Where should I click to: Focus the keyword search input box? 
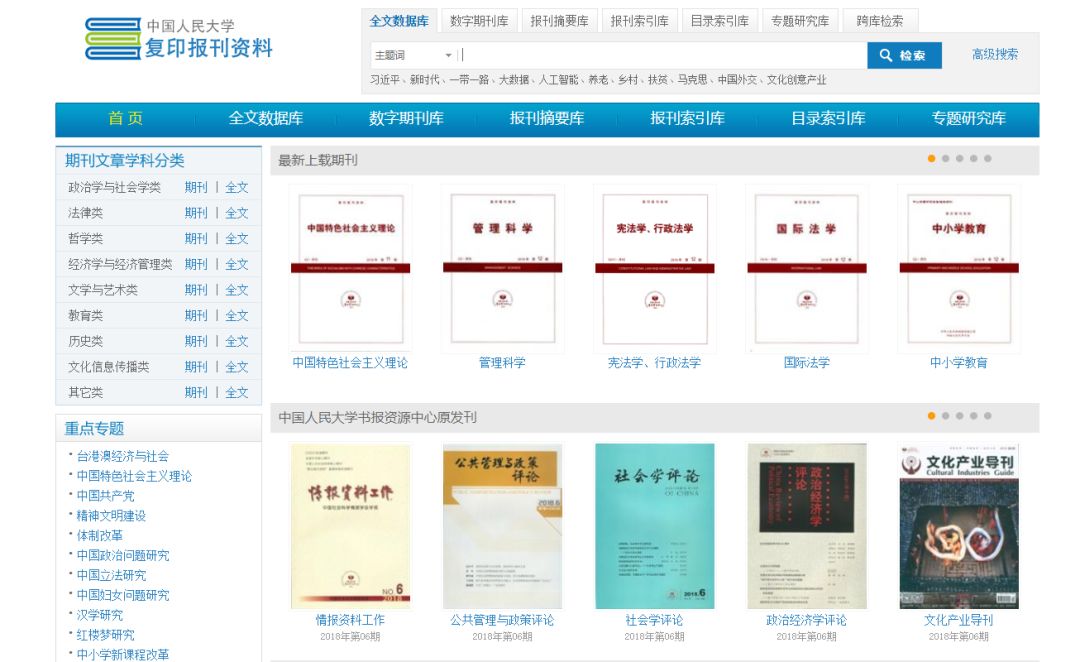661,55
